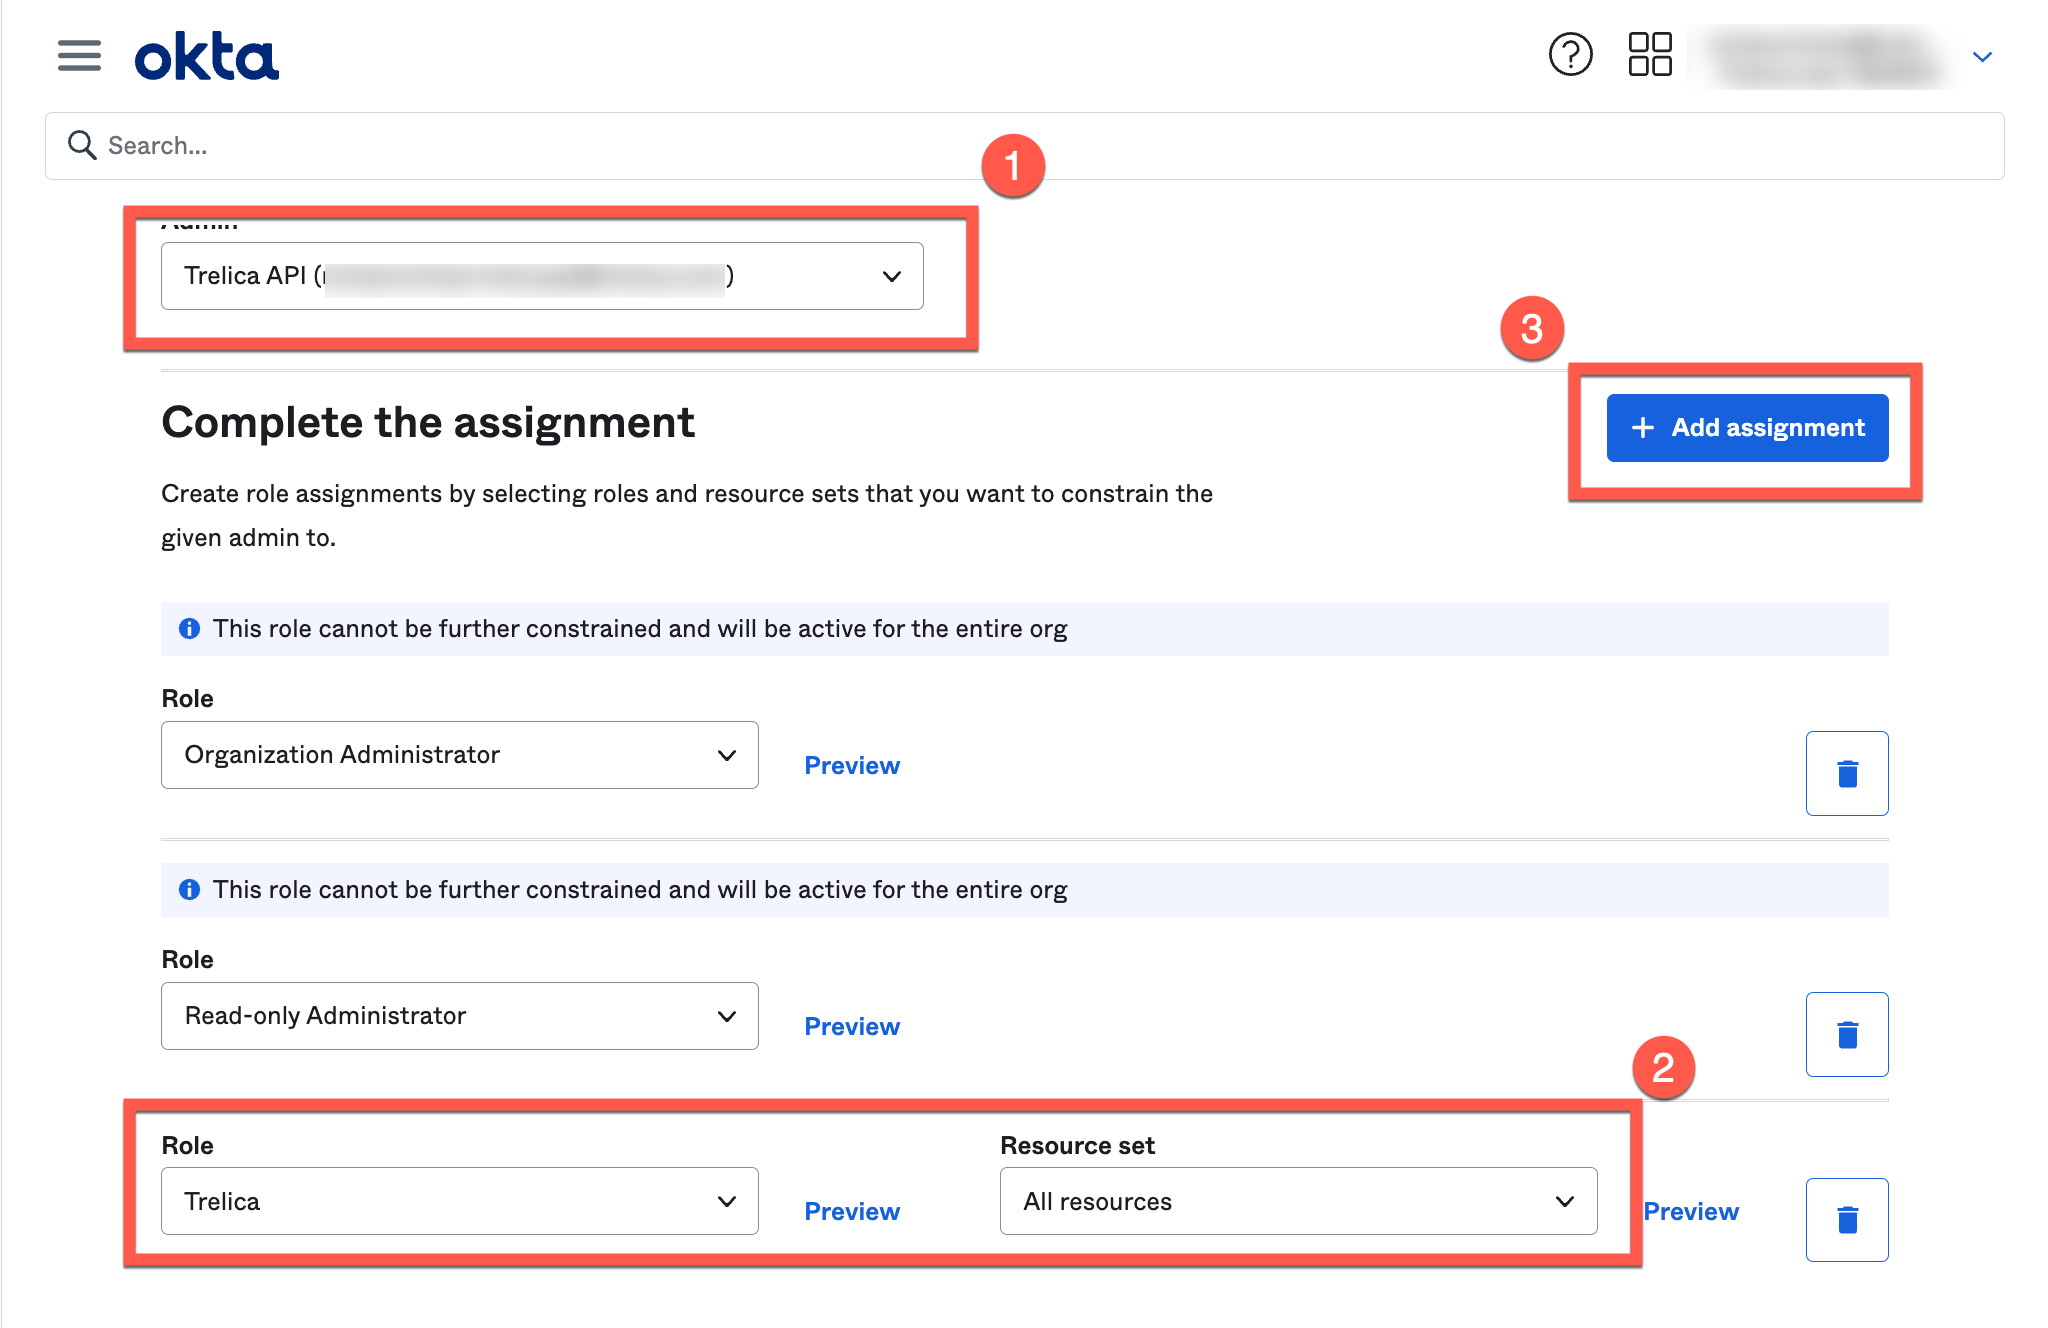Open the Organization Administrator role dropdown
This screenshot has width=2048, height=1328.
[459, 755]
